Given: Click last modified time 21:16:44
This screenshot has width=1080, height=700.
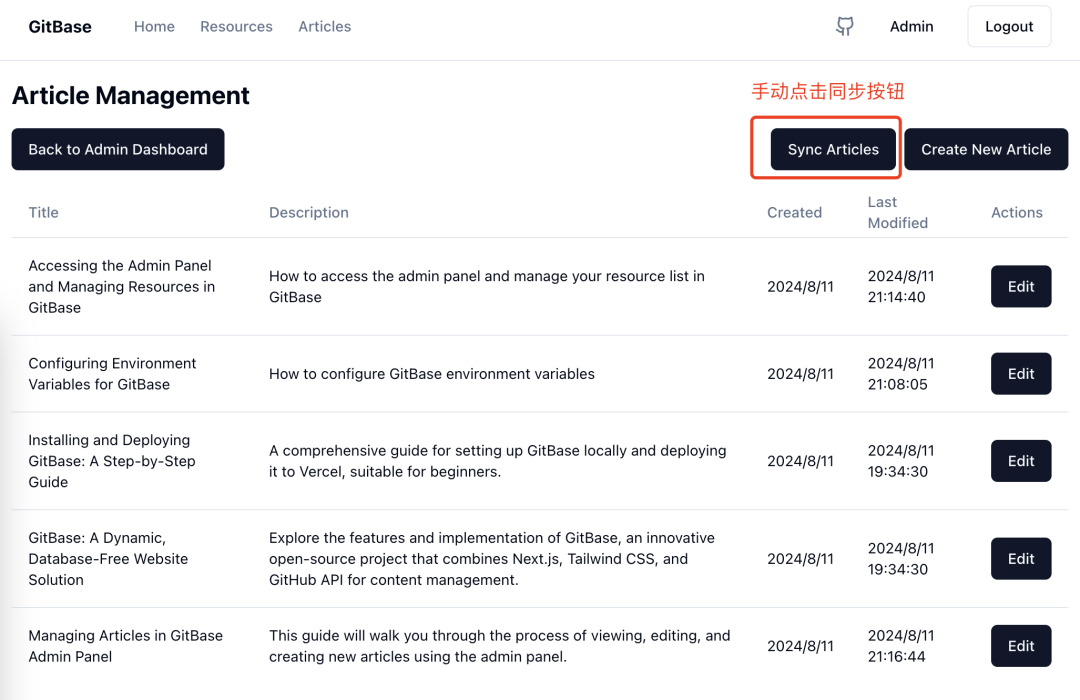Looking at the screenshot, I should [896, 657].
